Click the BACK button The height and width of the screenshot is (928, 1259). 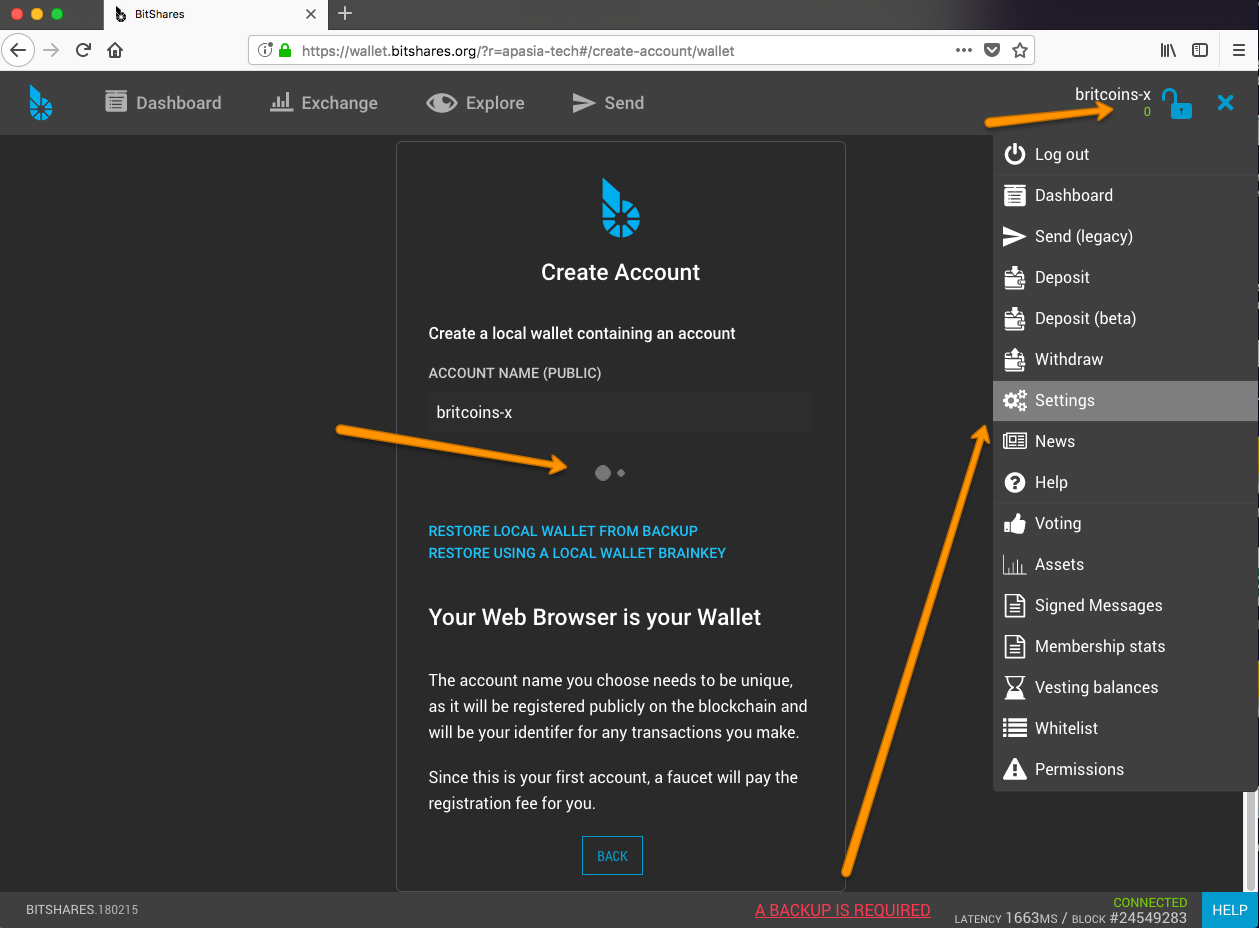point(612,856)
